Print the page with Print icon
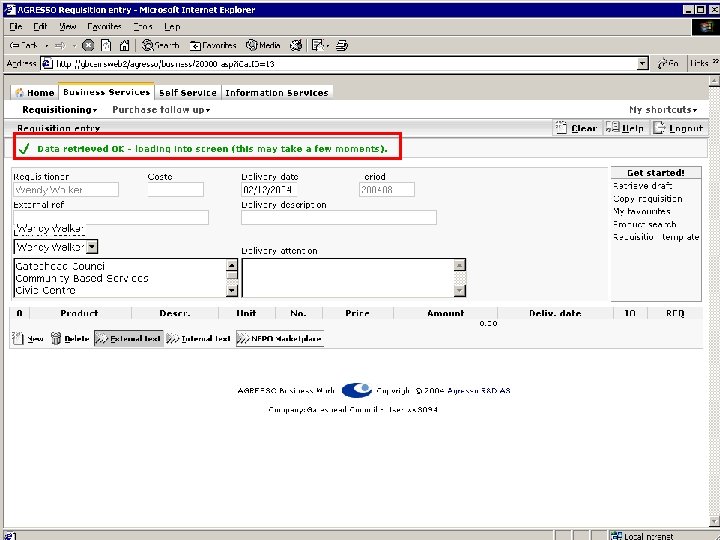 (x=342, y=45)
